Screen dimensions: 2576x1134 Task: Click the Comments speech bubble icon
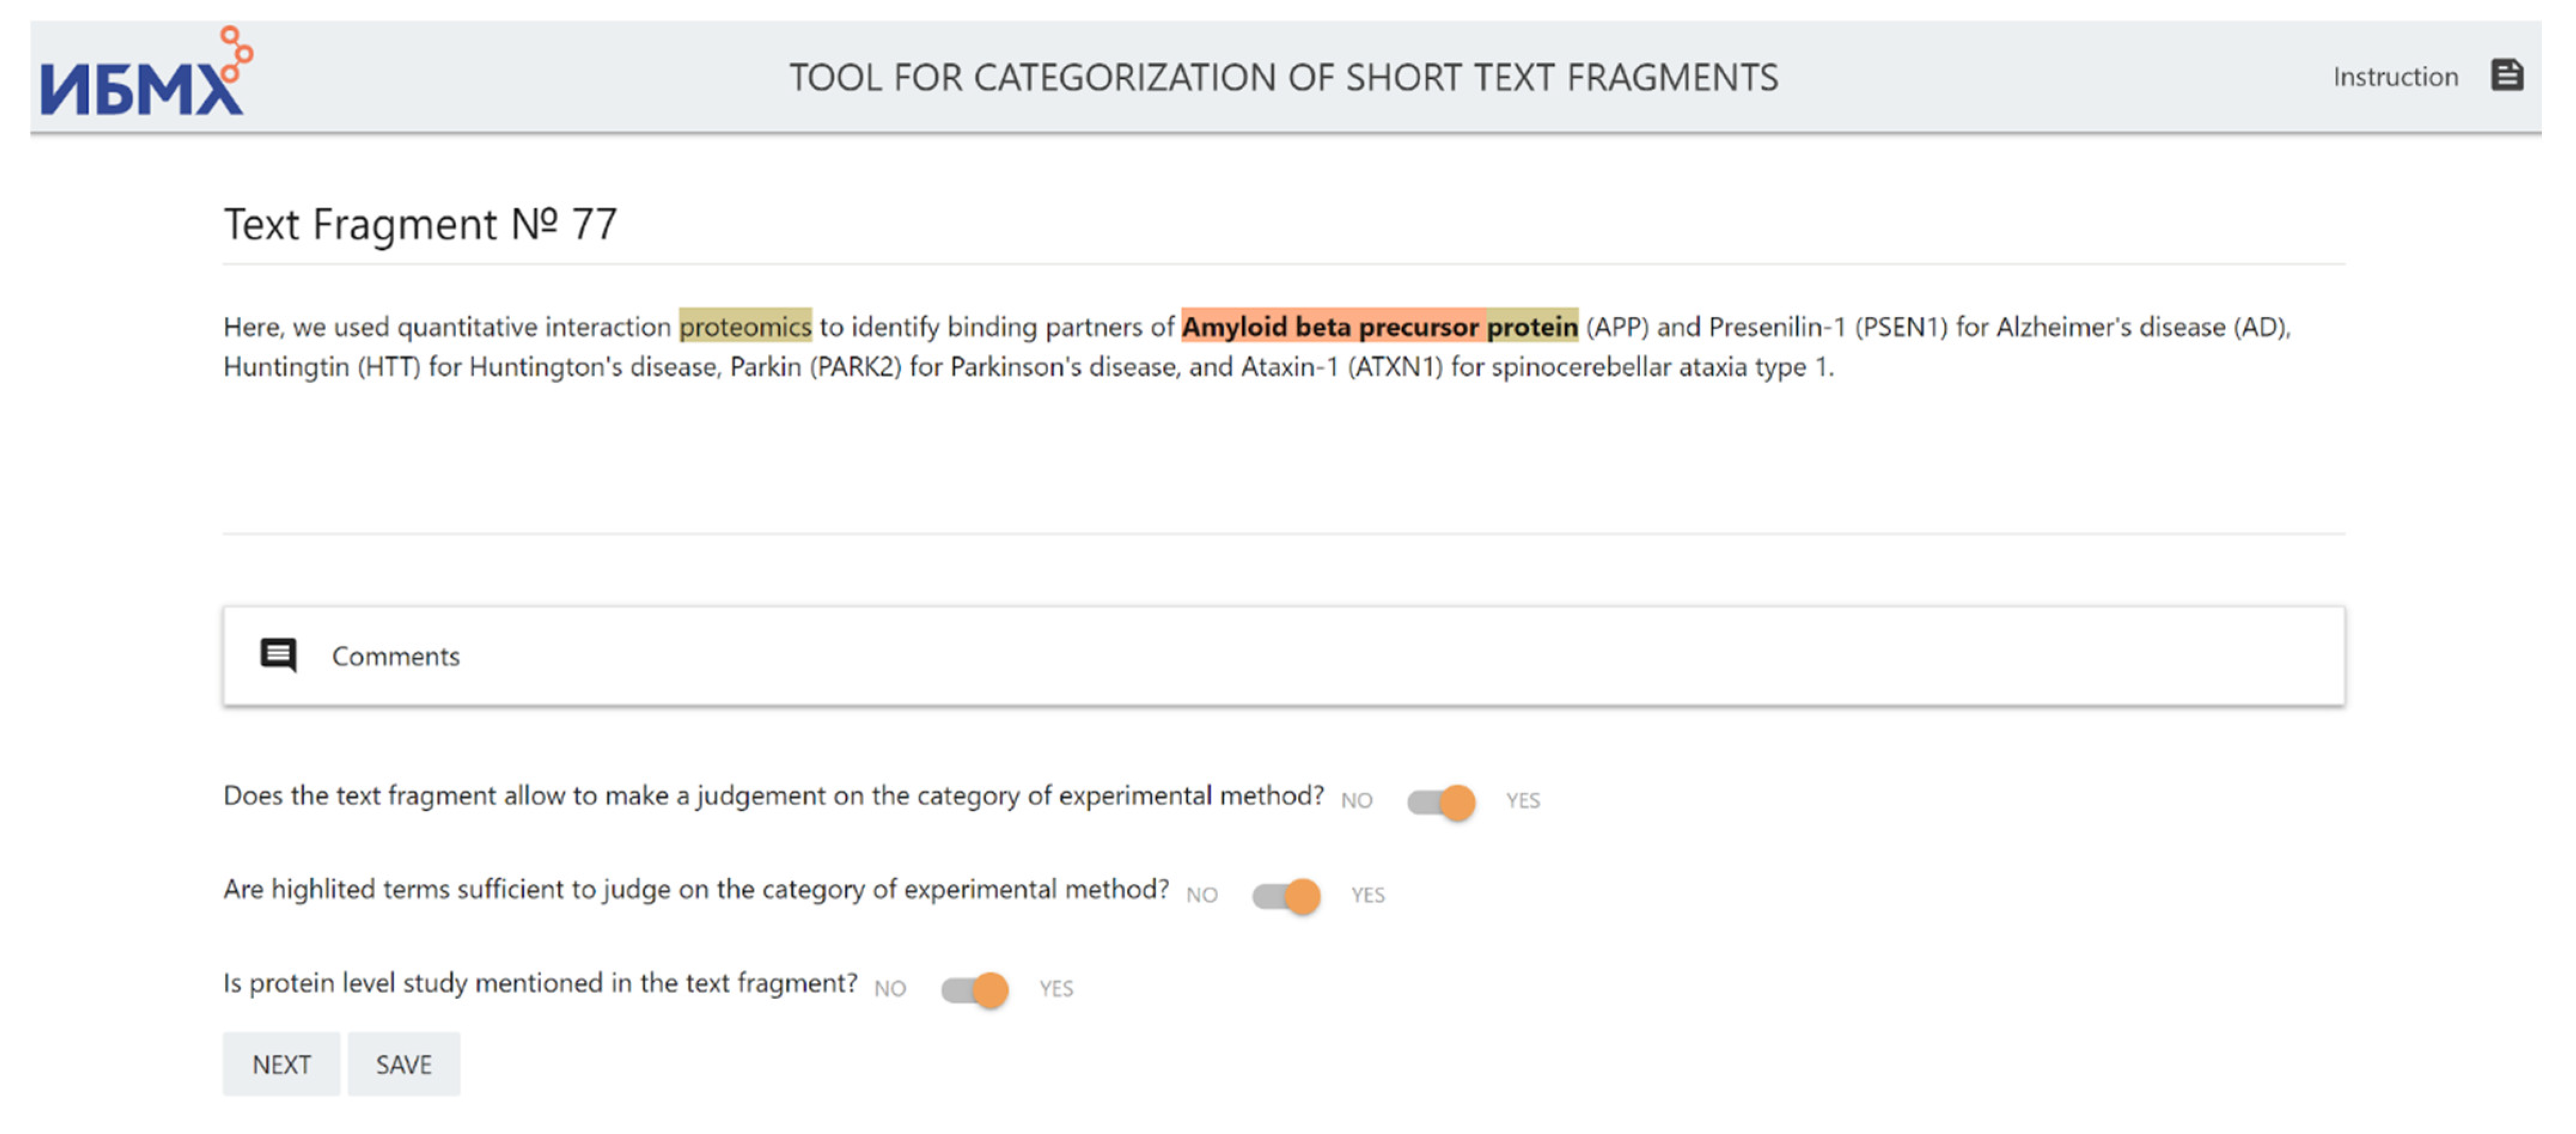pyautogui.click(x=278, y=656)
